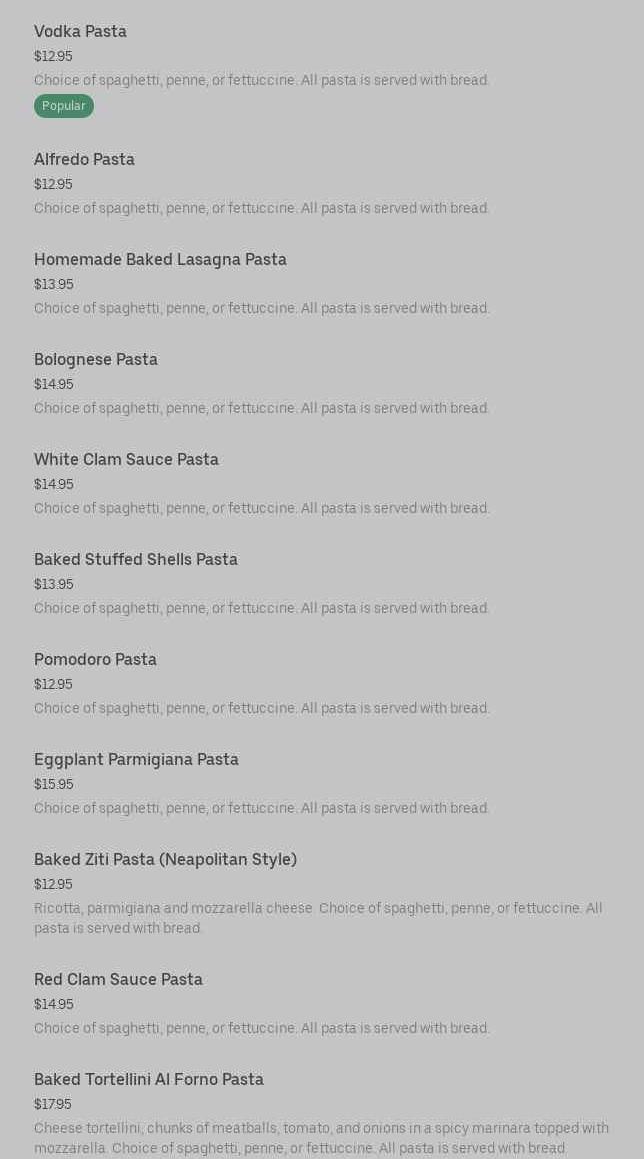The height and width of the screenshot is (1159, 644).
Task: Click the $17.95 price of Baked Tortellini
Action: pos(53,1104)
